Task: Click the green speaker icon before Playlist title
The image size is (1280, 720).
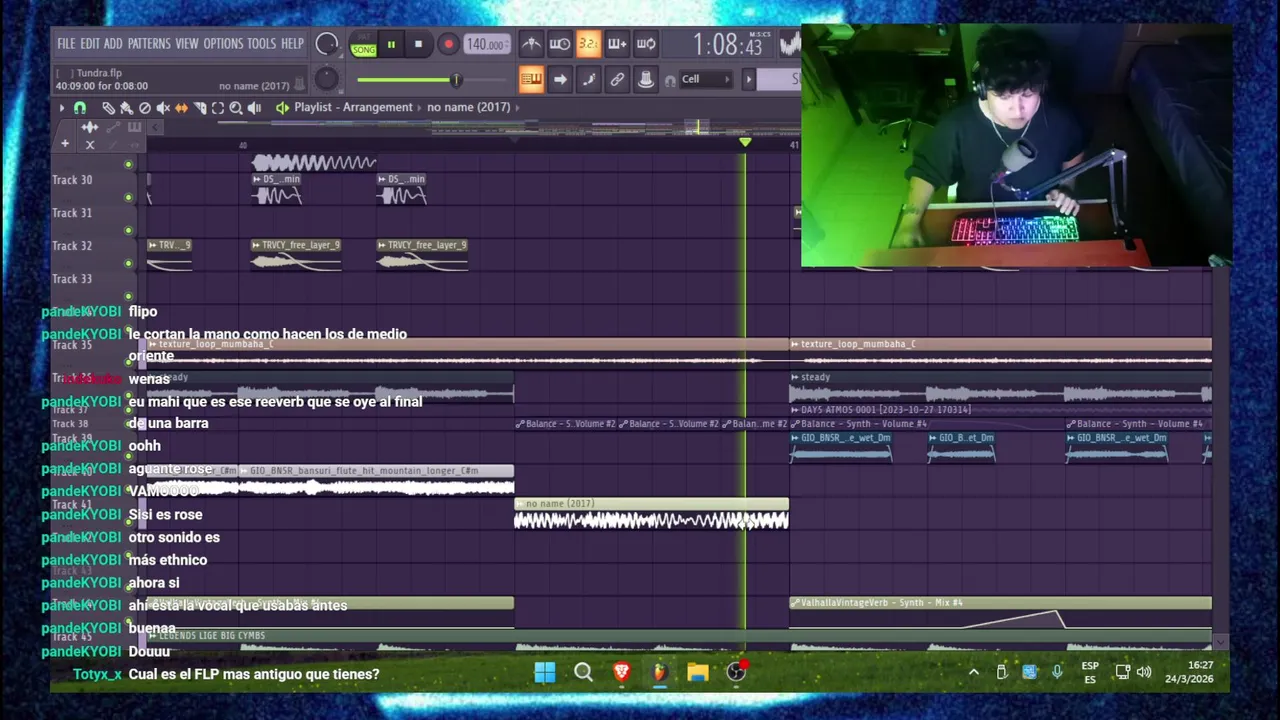Action: 282,108
